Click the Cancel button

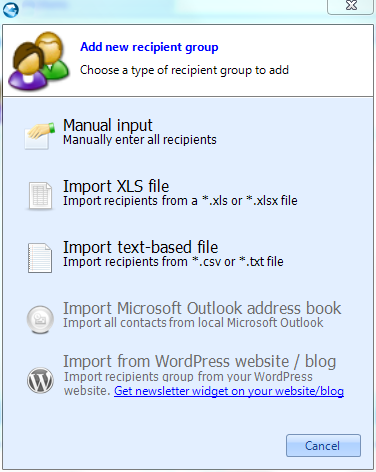pos(323,446)
